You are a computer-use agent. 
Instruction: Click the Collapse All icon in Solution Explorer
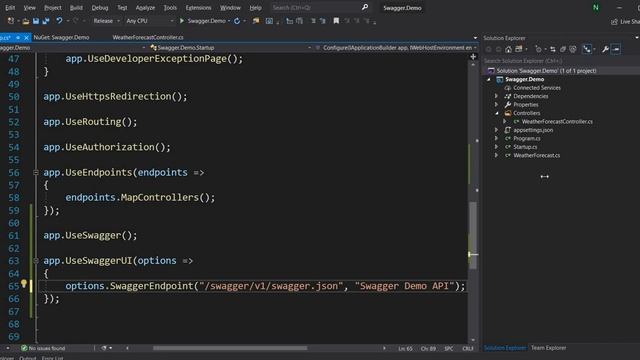(563, 49)
